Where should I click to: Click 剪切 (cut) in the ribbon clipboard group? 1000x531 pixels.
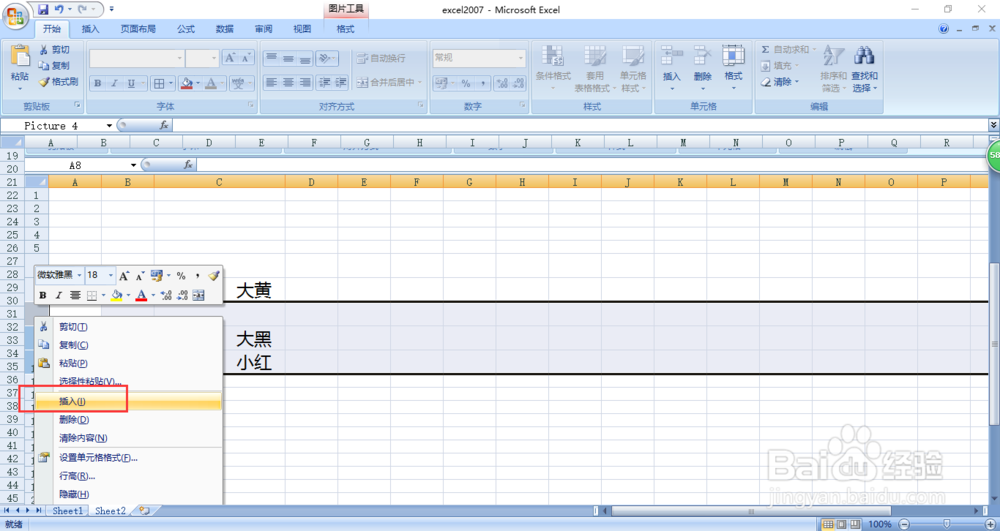(x=54, y=50)
